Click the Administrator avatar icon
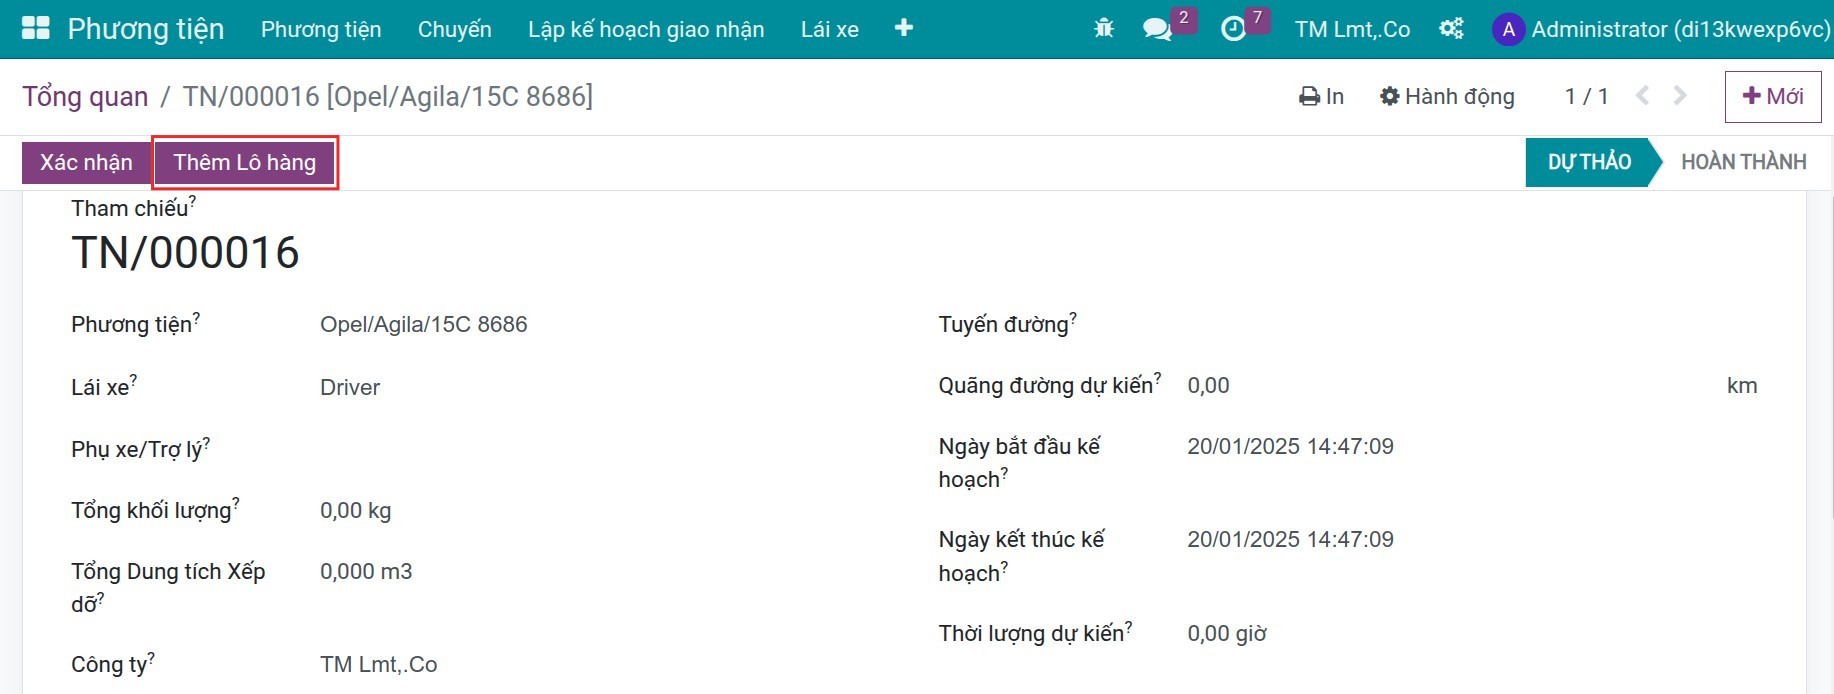The width and height of the screenshot is (1834, 694). point(1508,29)
